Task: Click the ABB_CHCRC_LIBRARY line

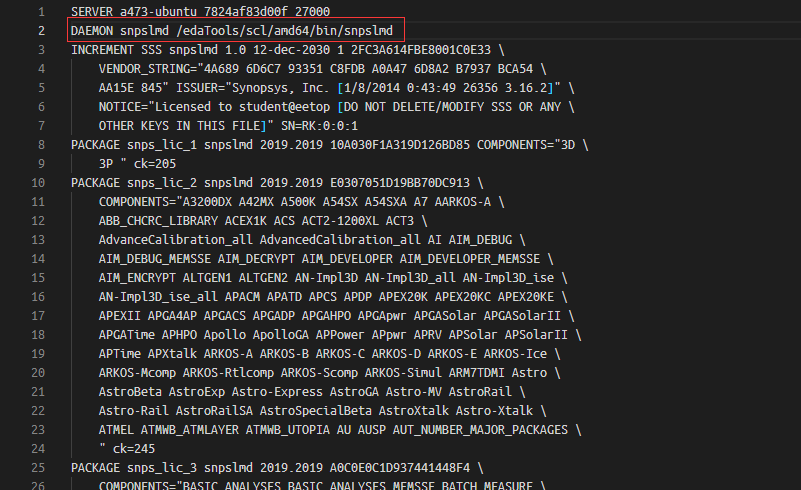Action: (263, 221)
